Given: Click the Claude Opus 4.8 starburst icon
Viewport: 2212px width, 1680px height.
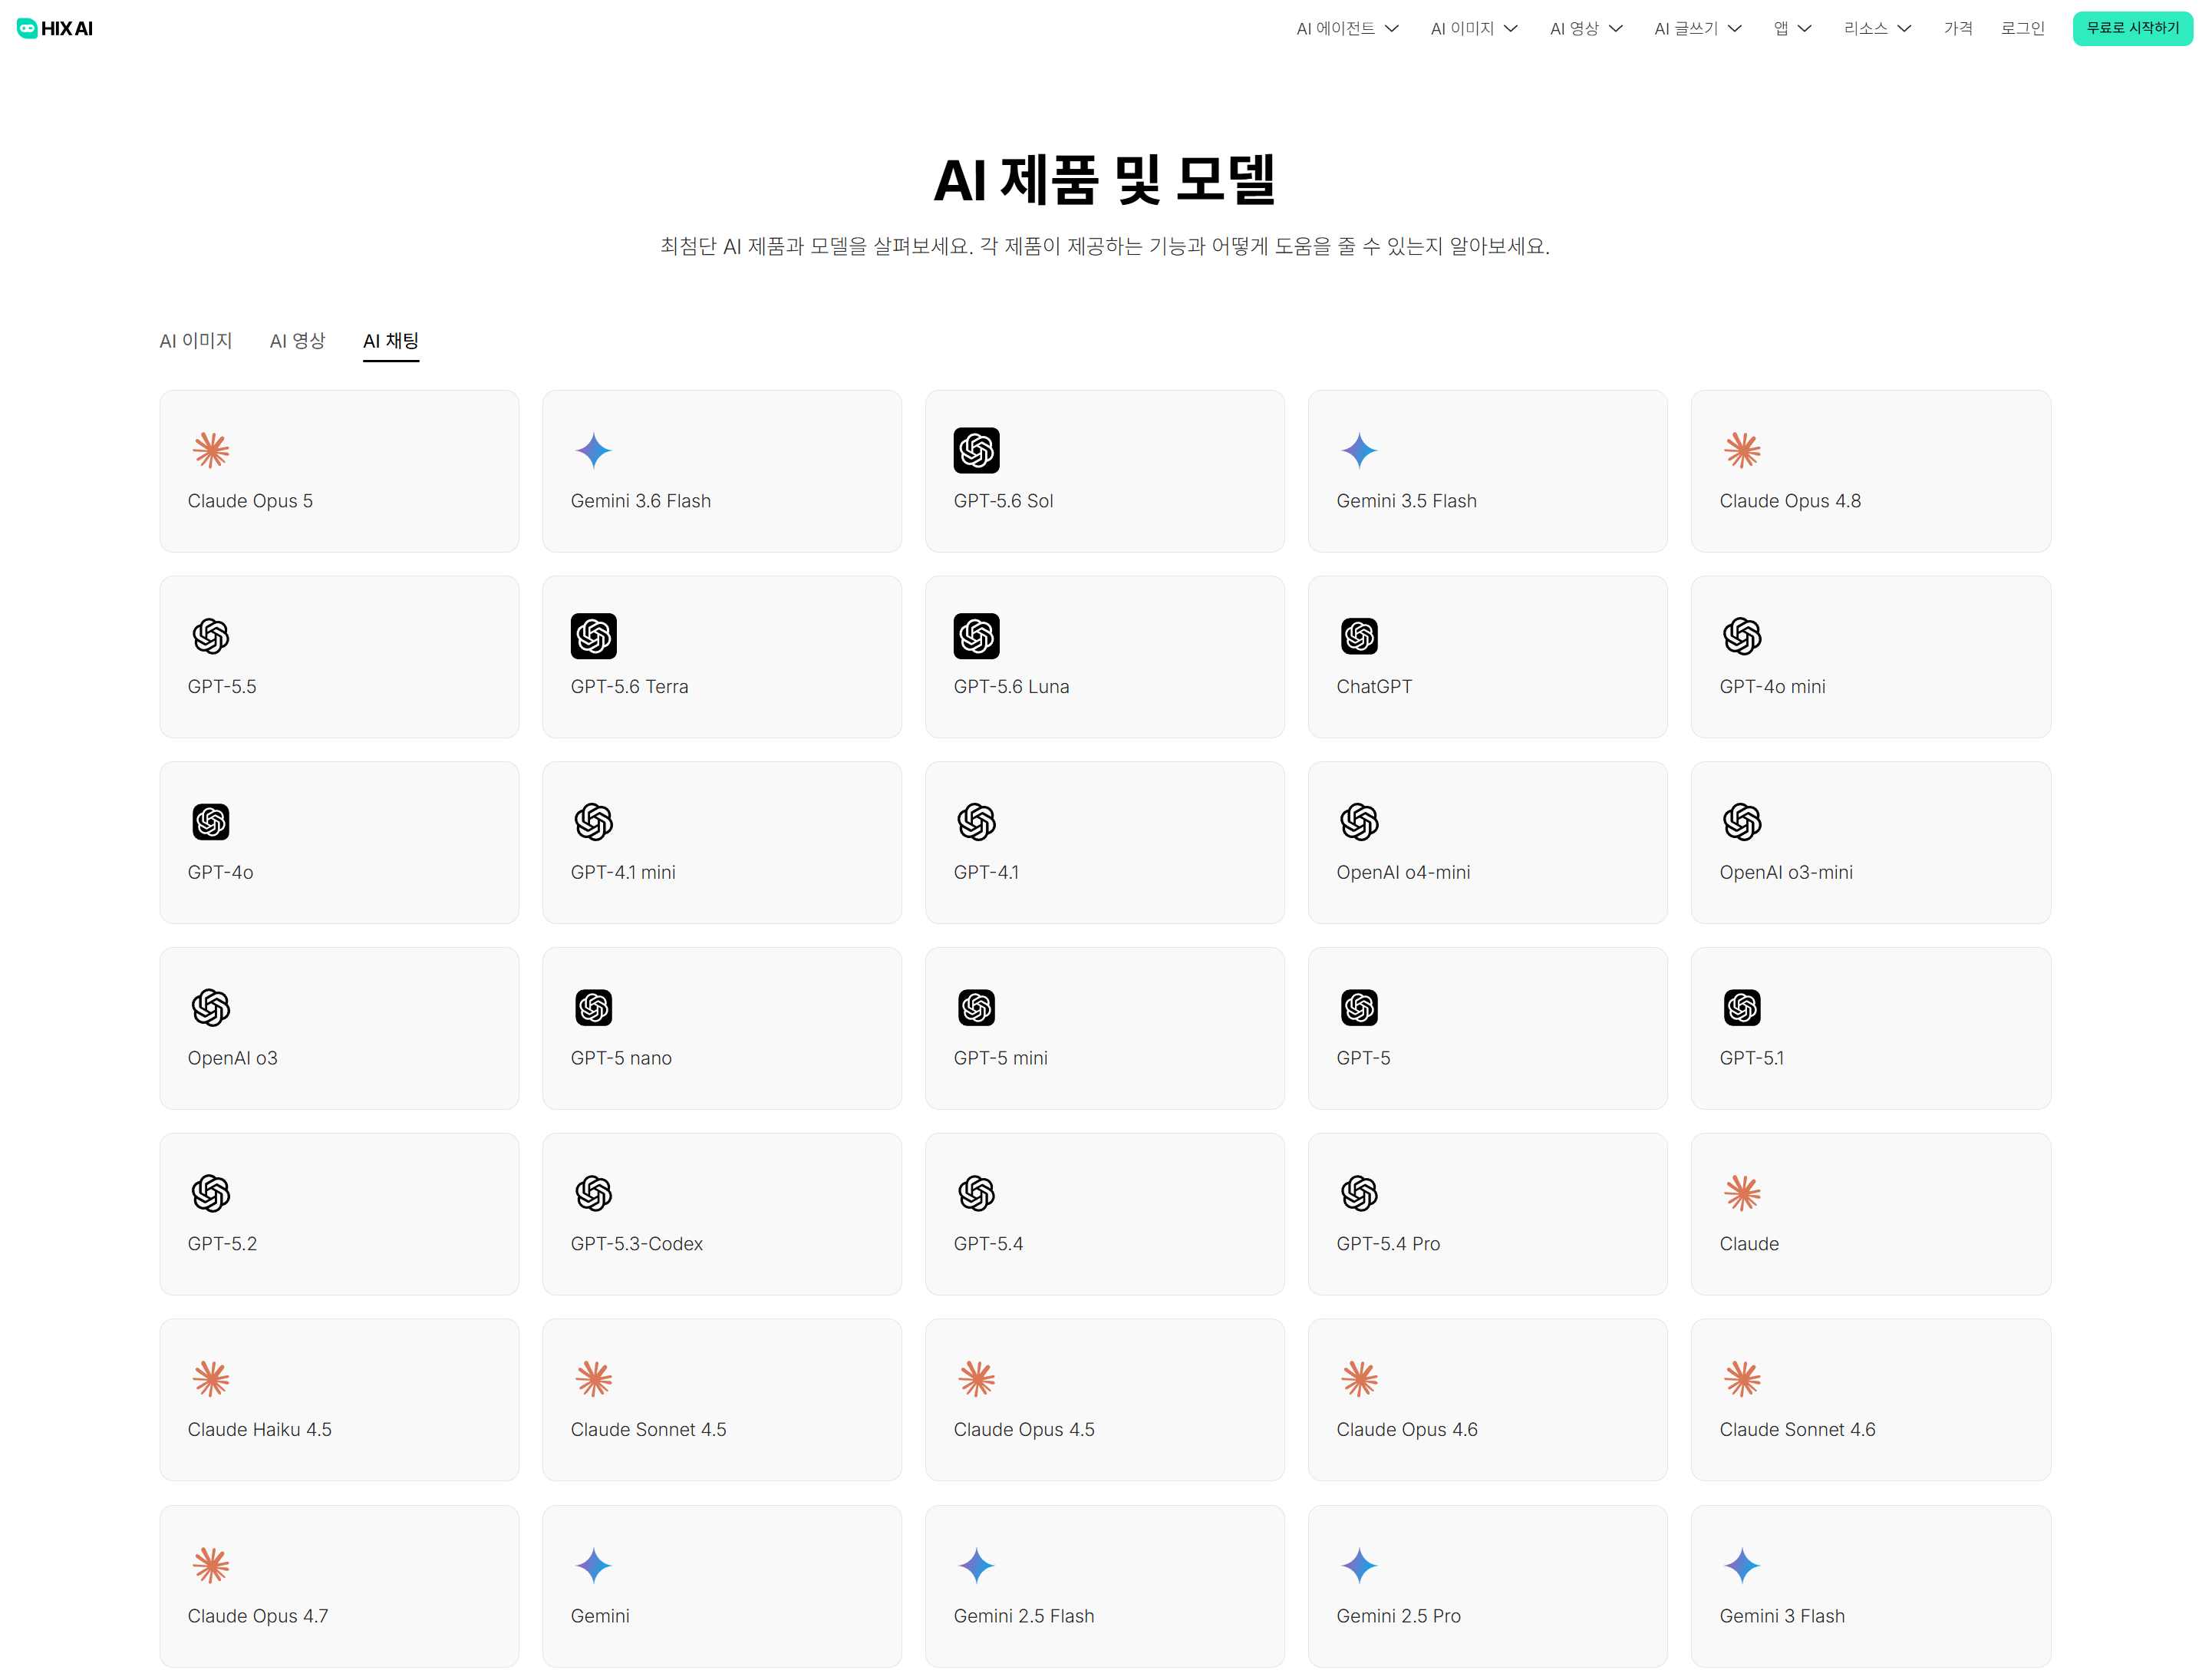Looking at the screenshot, I should click(x=1743, y=450).
